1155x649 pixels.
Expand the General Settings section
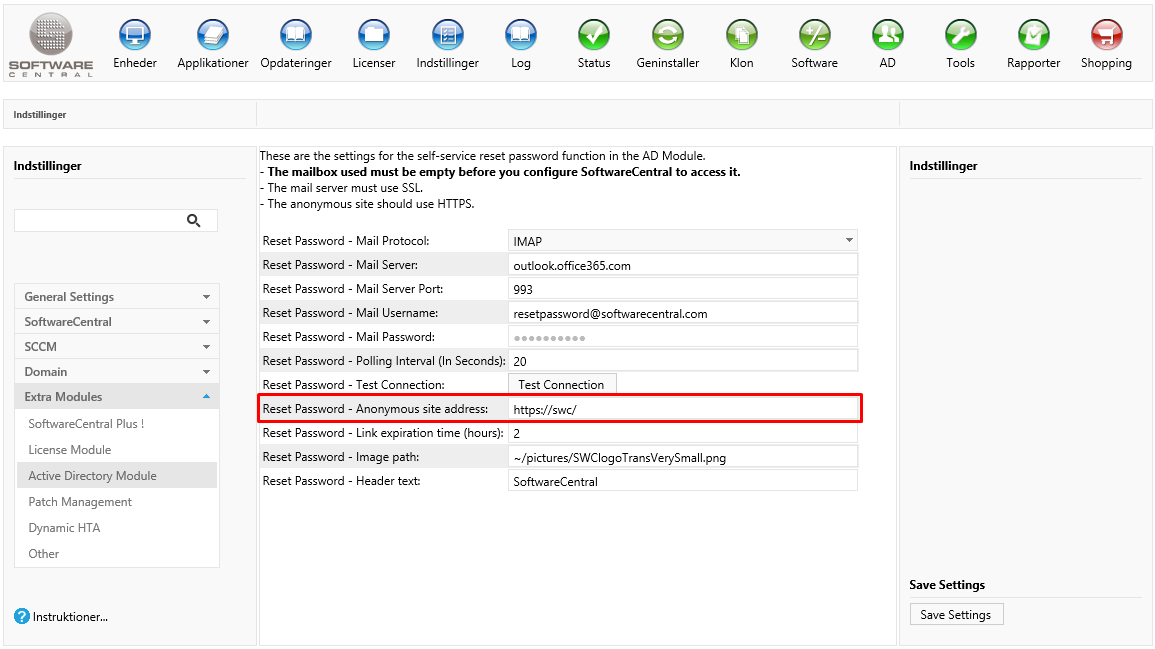pos(117,297)
